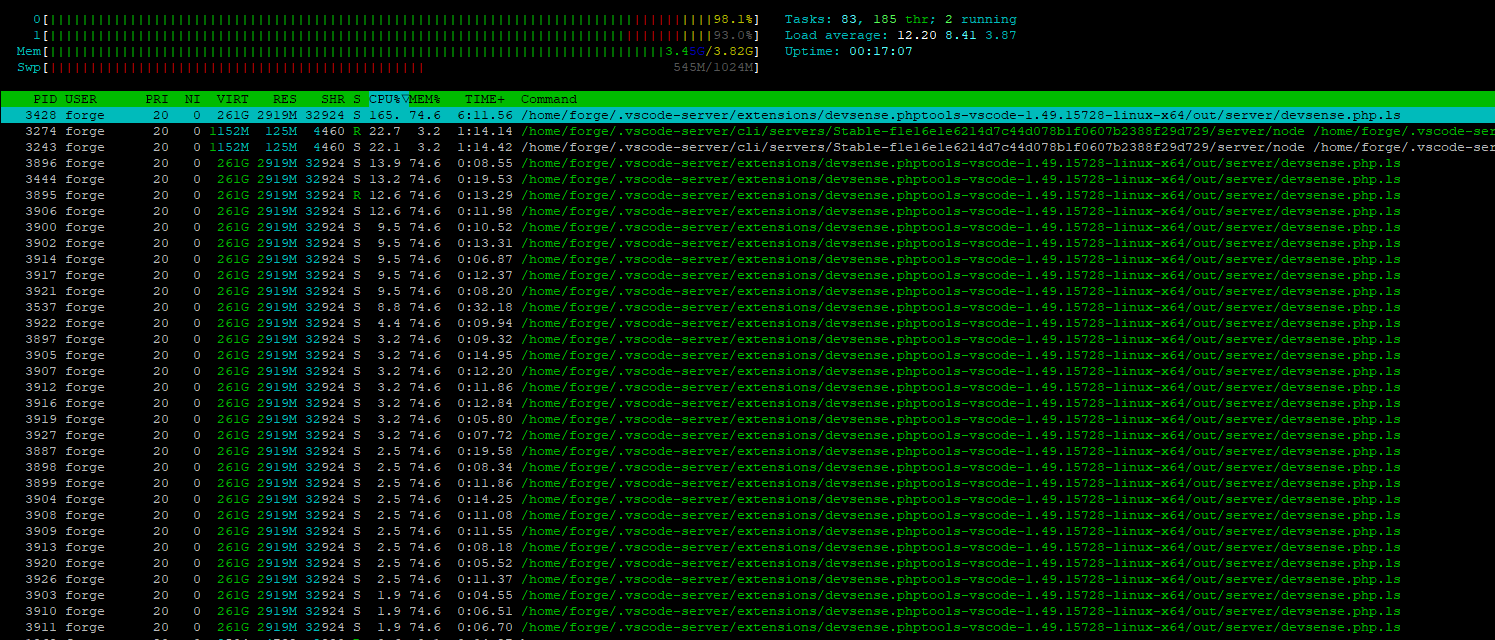This screenshot has width=1495, height=640.
Task: Select the highlighted process row PID 3428
Action: 700,116
